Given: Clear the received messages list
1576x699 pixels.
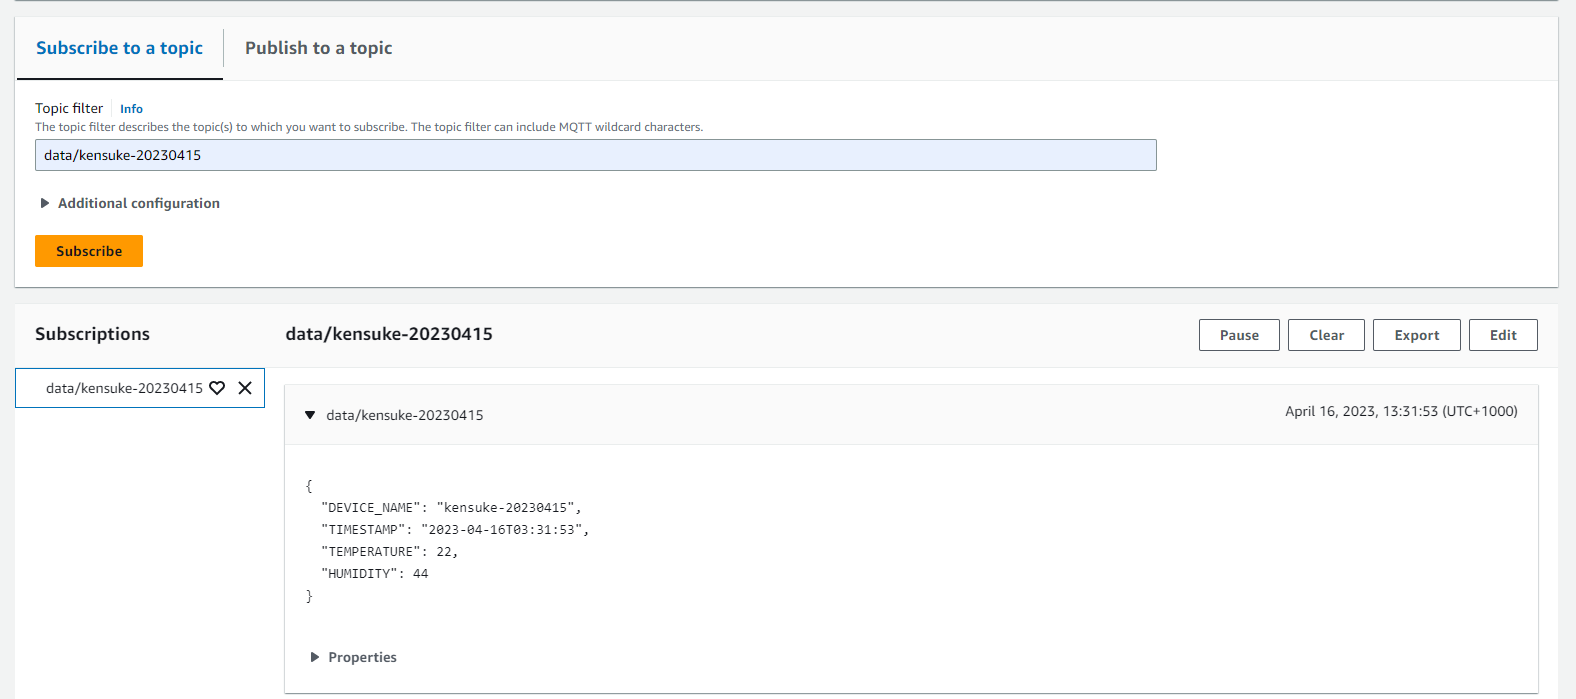Looking at the screenshot, I should (1326, 335).
